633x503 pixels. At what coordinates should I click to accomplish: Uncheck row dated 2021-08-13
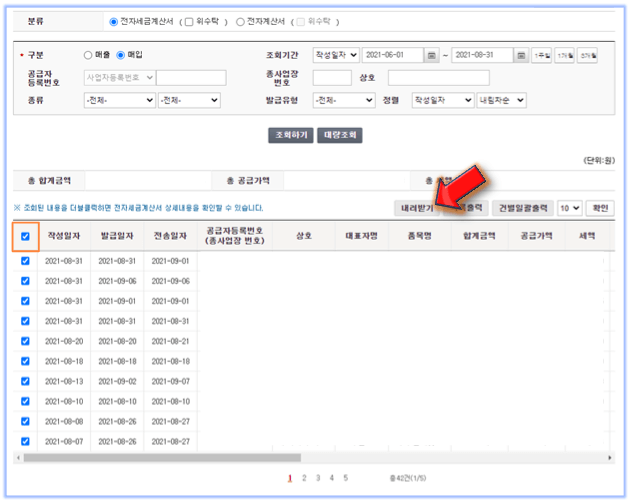click(25, 381)
